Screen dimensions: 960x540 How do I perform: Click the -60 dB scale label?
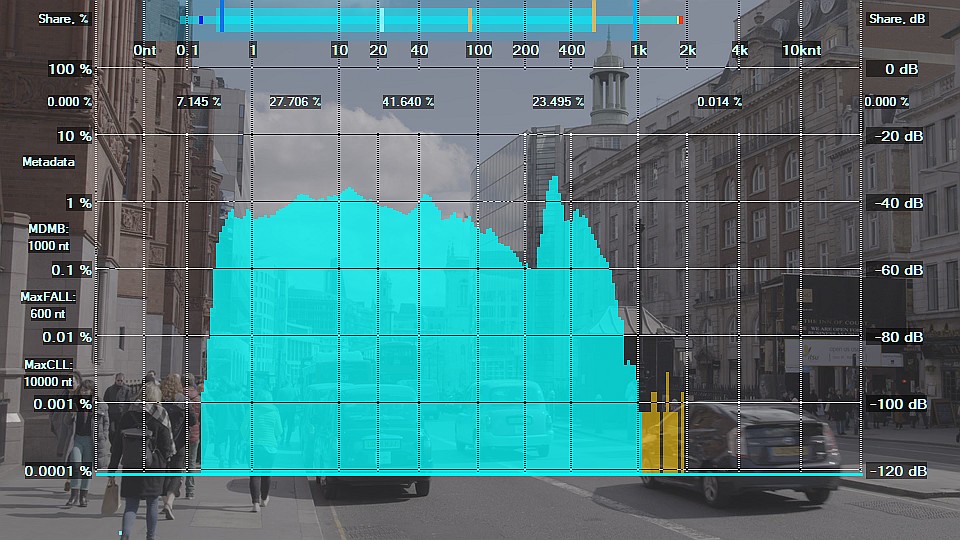(x=897, y=270)
